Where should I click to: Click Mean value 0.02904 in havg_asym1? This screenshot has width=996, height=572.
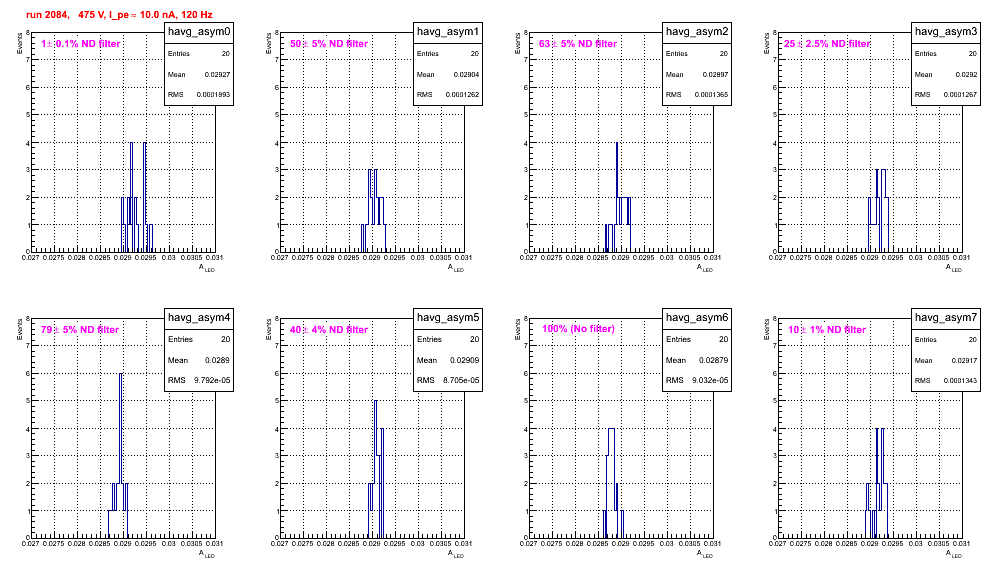click(x=466, y=74)
